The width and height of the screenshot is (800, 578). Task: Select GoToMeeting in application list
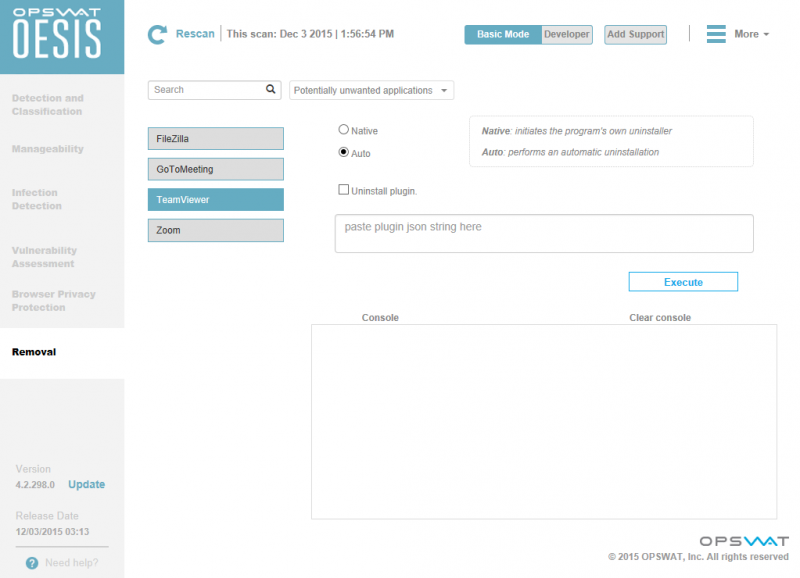(216, 169)
